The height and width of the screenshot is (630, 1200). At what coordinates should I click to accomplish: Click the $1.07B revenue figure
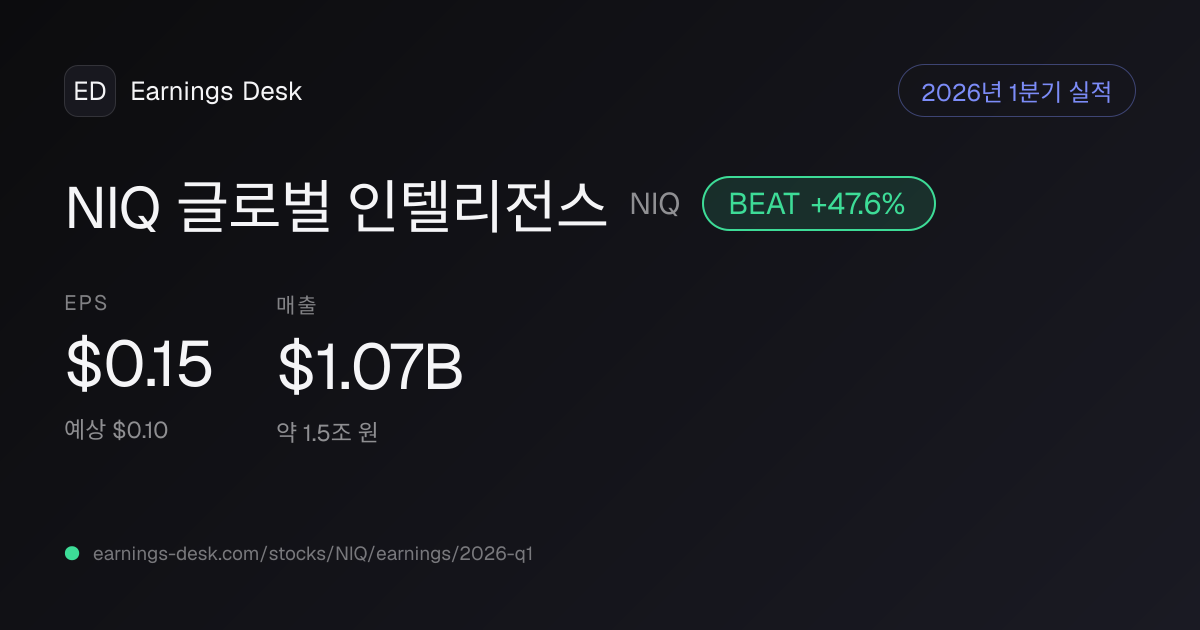tap(370, 366)
